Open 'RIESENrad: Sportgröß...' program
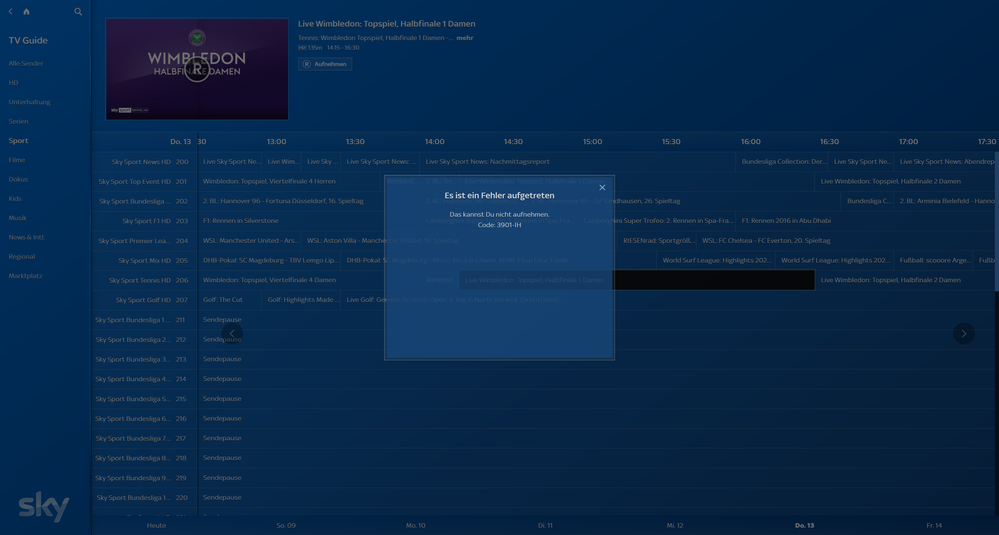This screenshot has height=535, width=999. [x=657, y=241]
